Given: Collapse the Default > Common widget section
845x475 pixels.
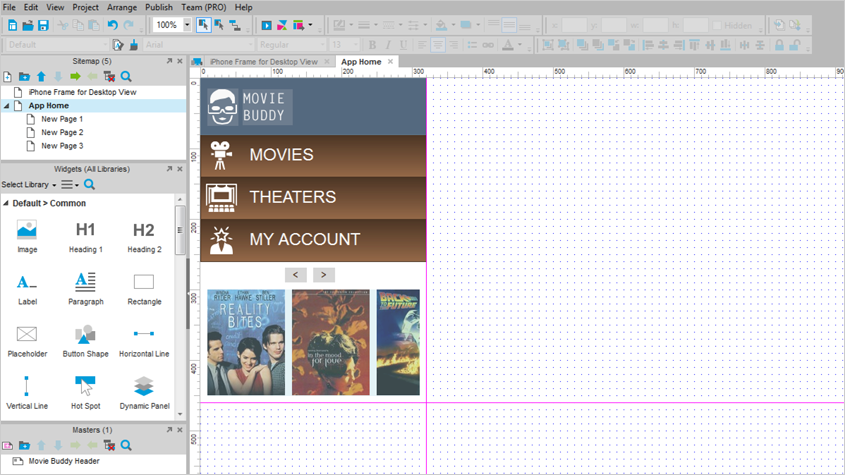Looking at the screenshot, I should point(7,203).
